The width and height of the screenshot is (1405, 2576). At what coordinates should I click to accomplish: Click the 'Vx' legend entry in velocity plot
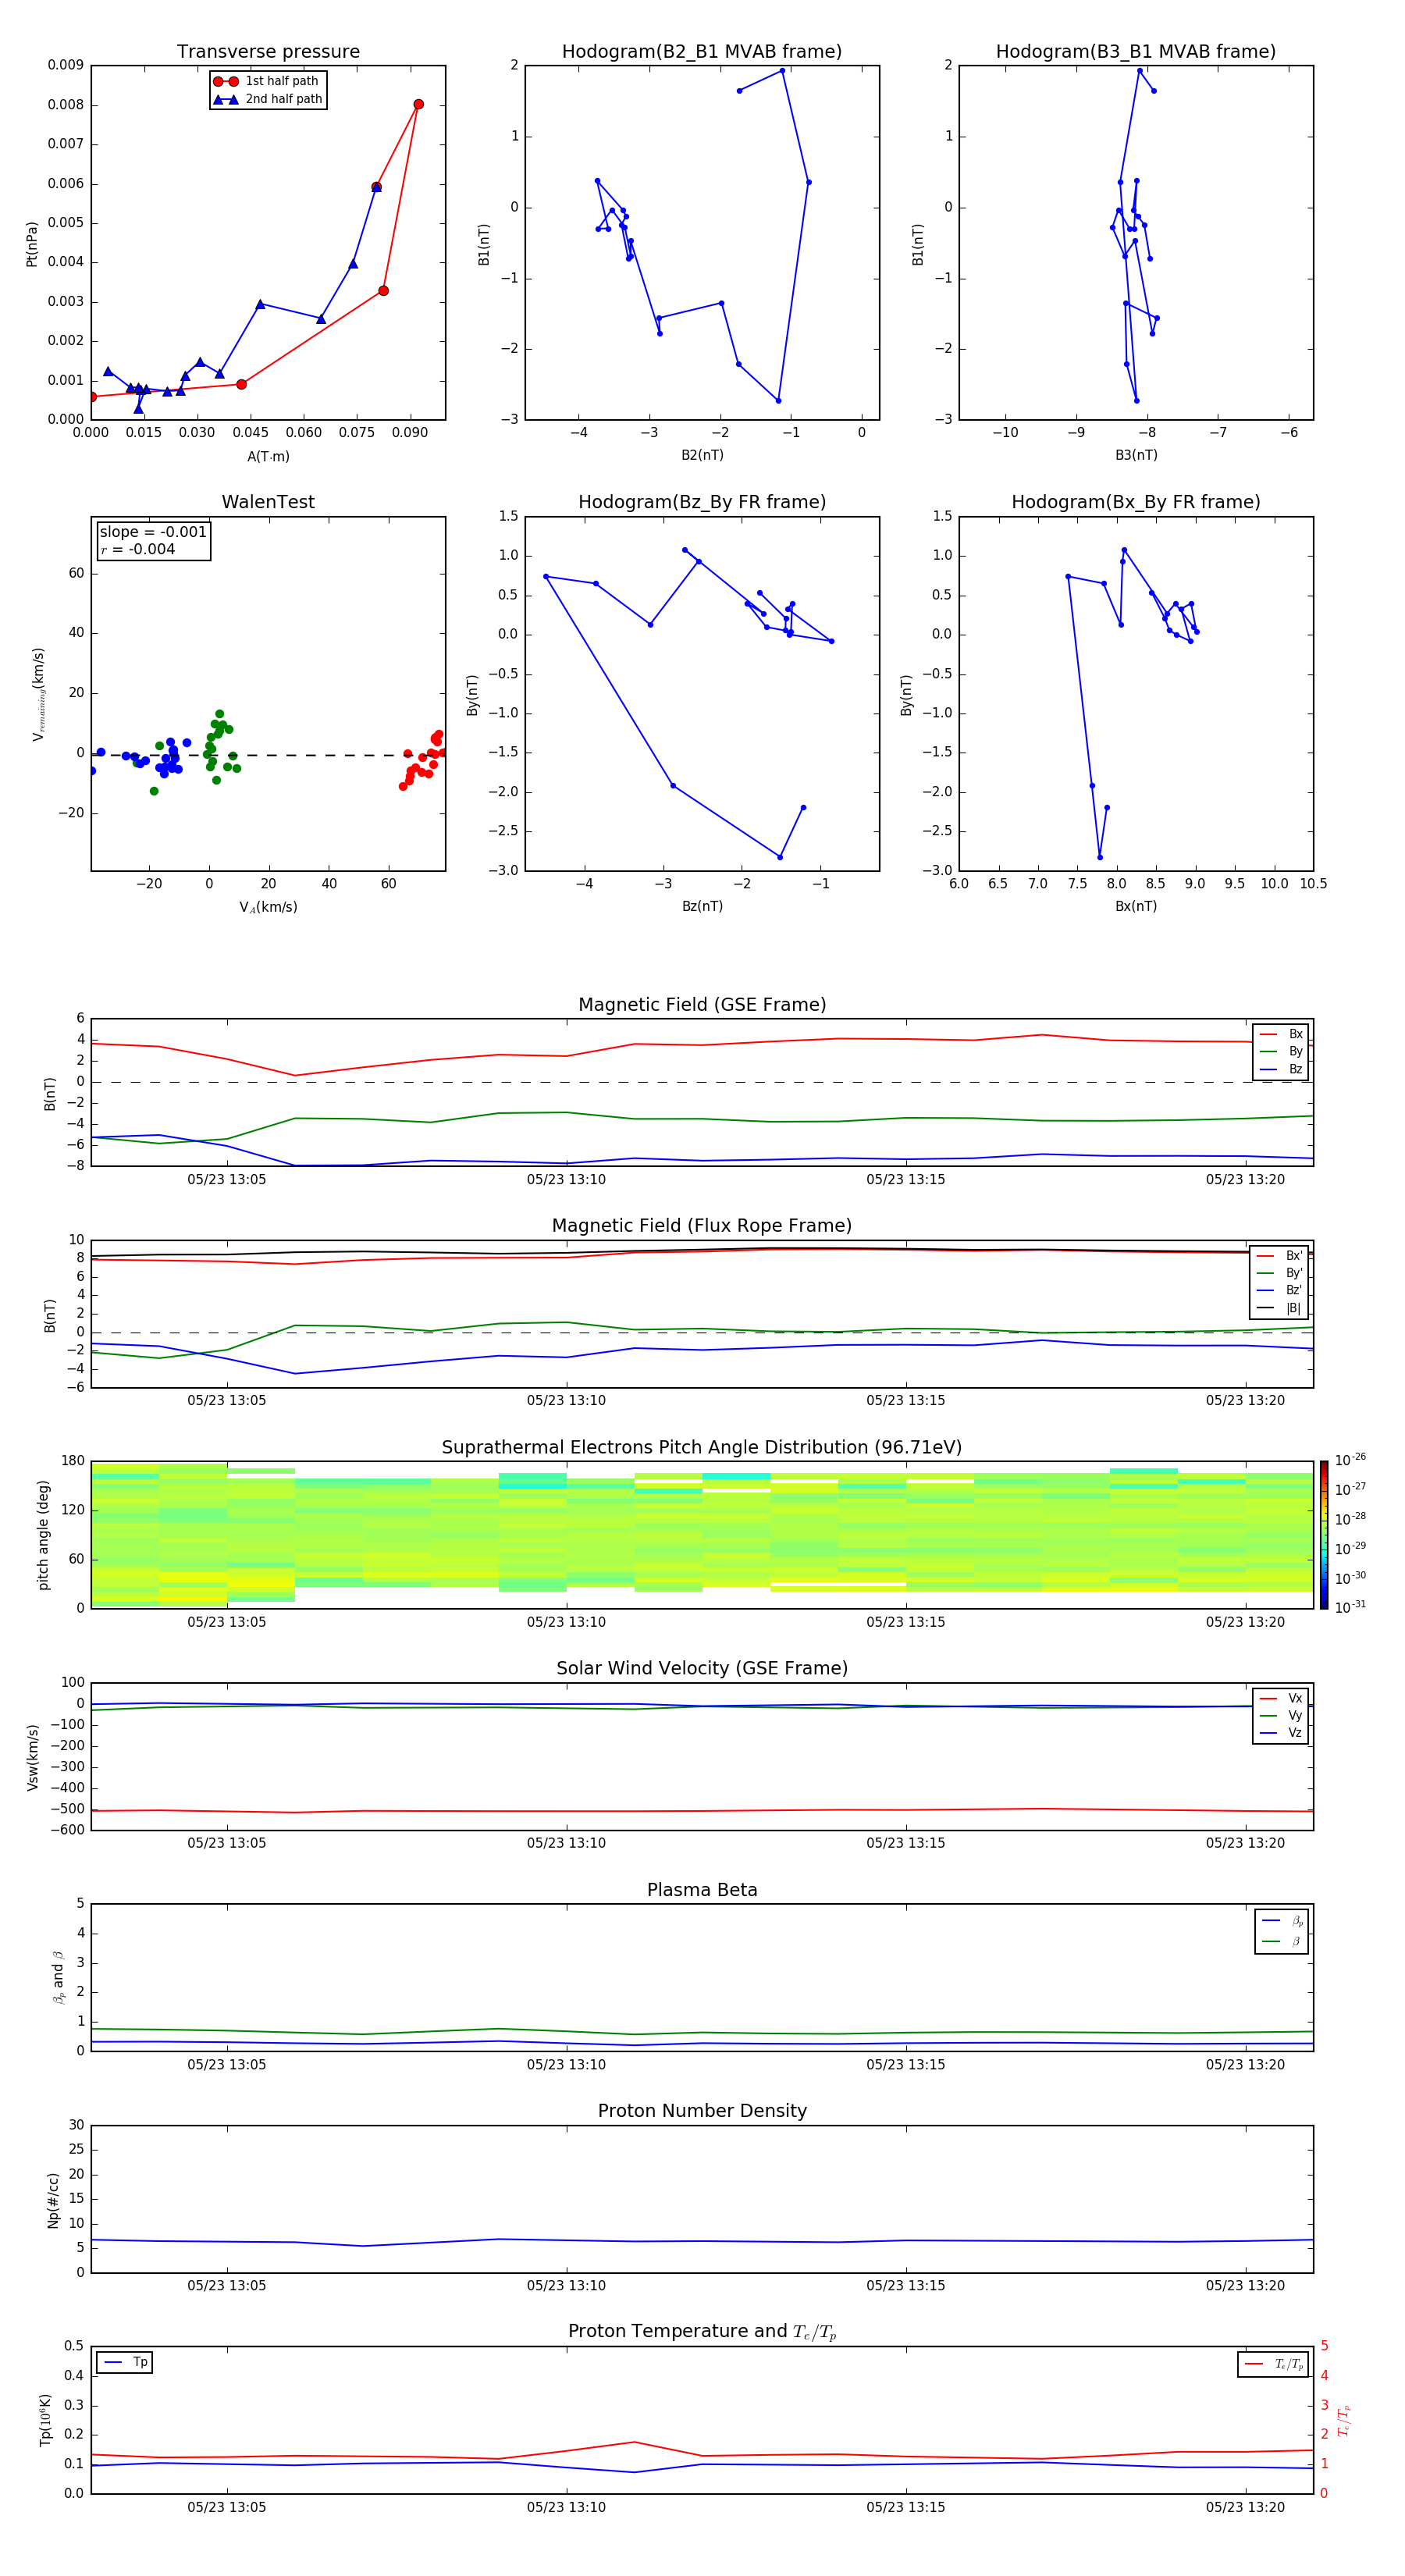click(1281, 1699)
